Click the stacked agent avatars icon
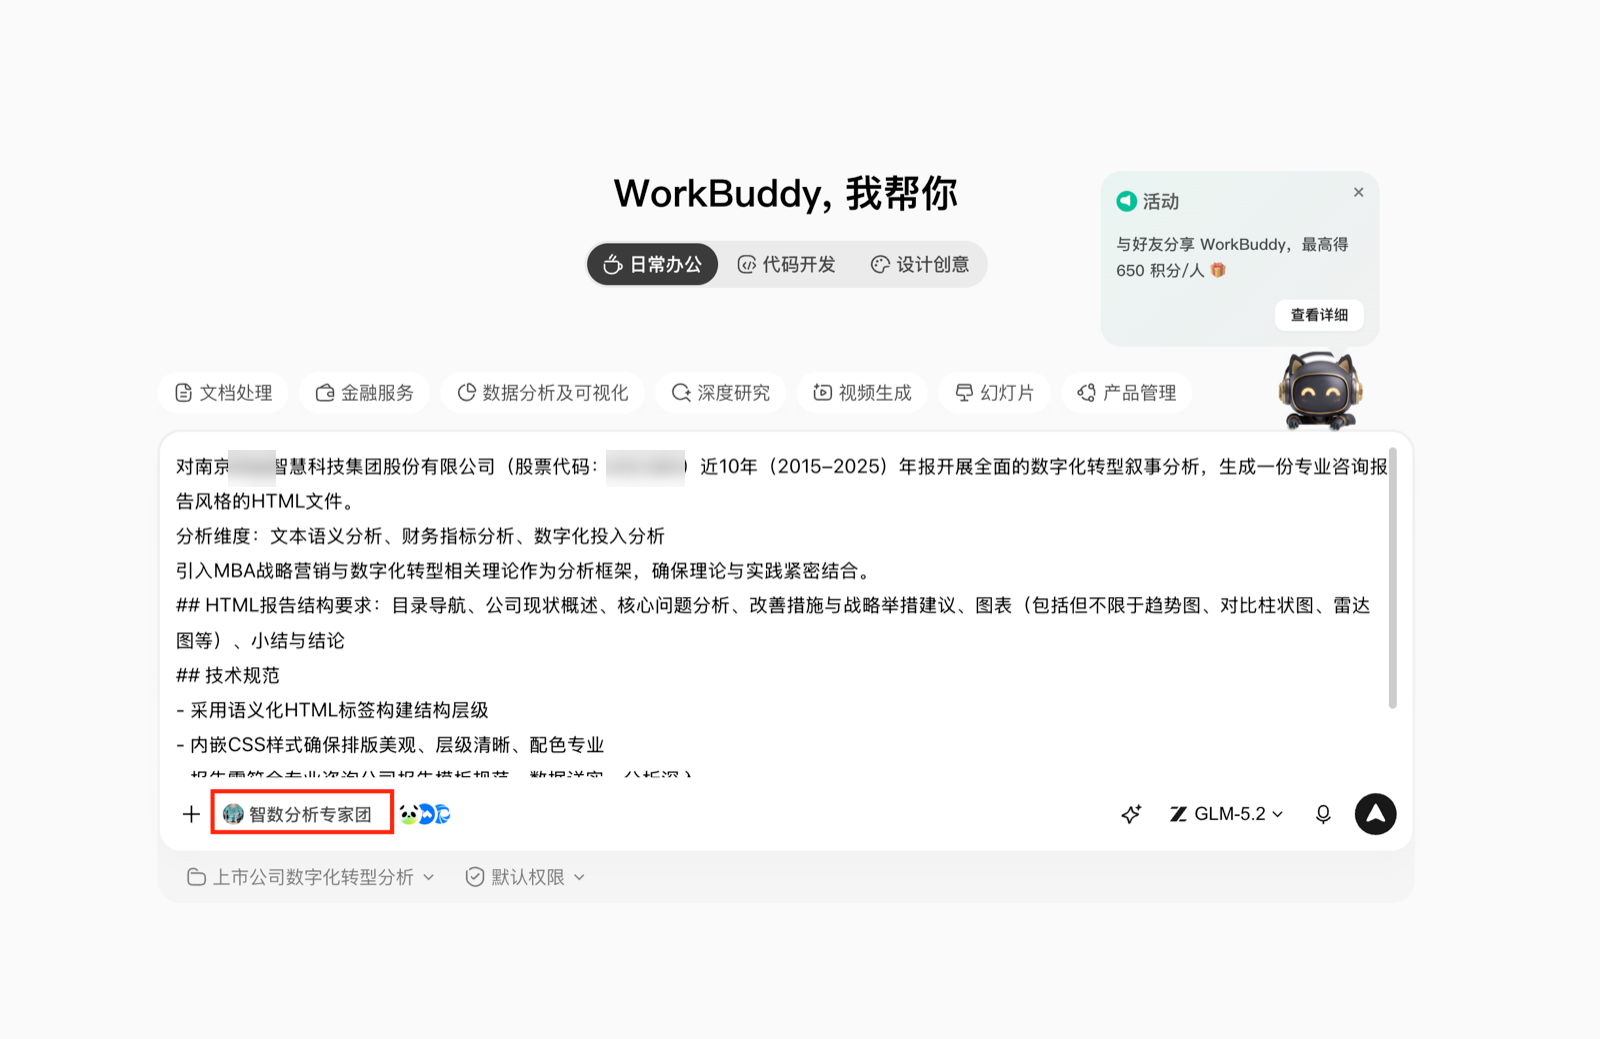1600x1039 pixels. 425,814
